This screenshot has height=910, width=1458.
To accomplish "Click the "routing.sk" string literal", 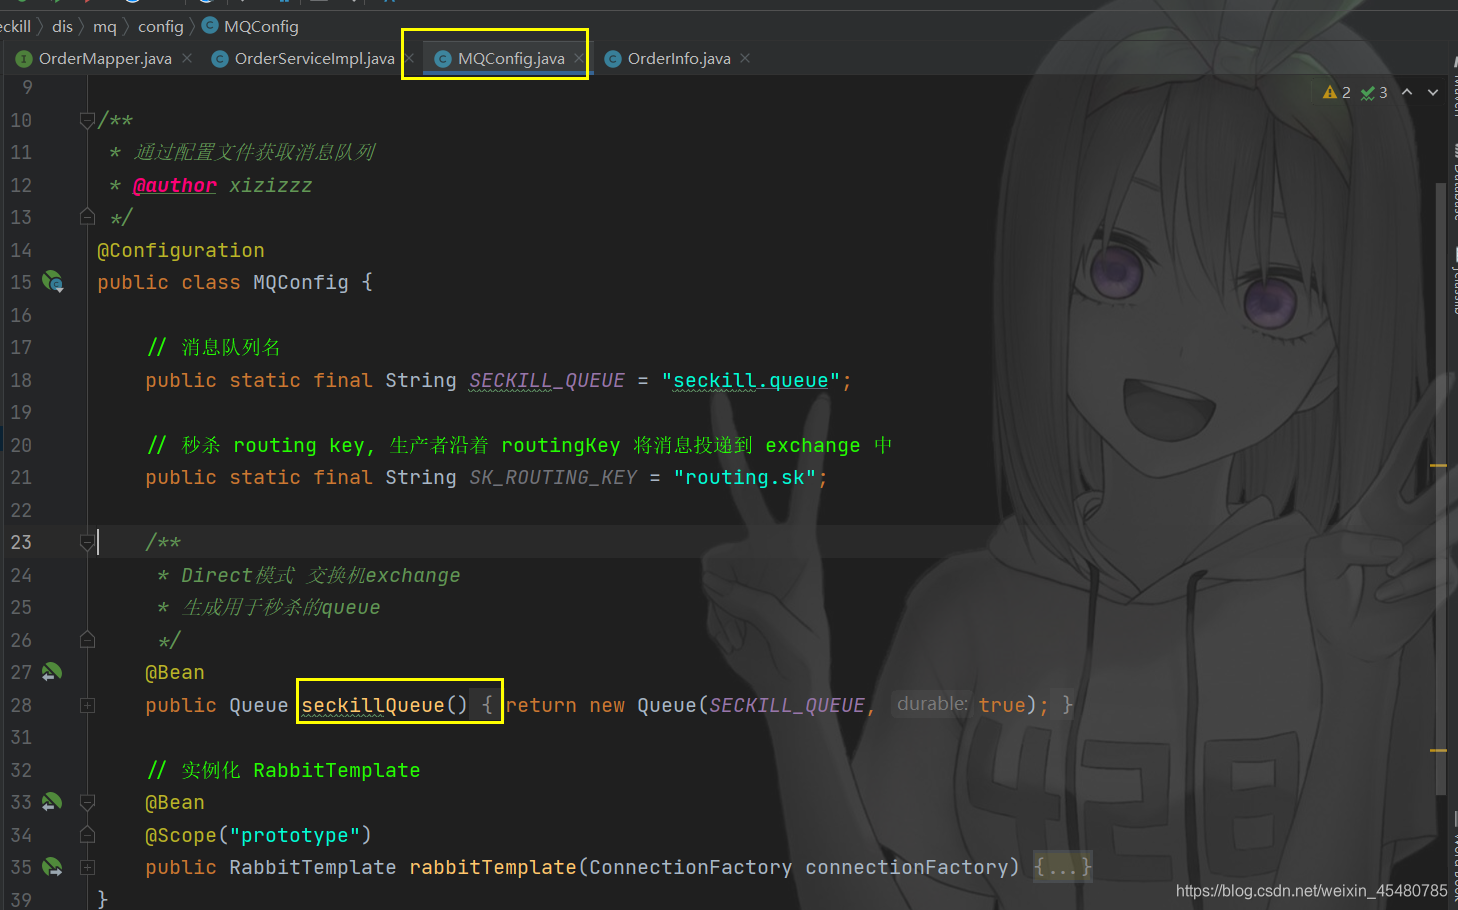I will pyautogui.click(x=744, y=477).
